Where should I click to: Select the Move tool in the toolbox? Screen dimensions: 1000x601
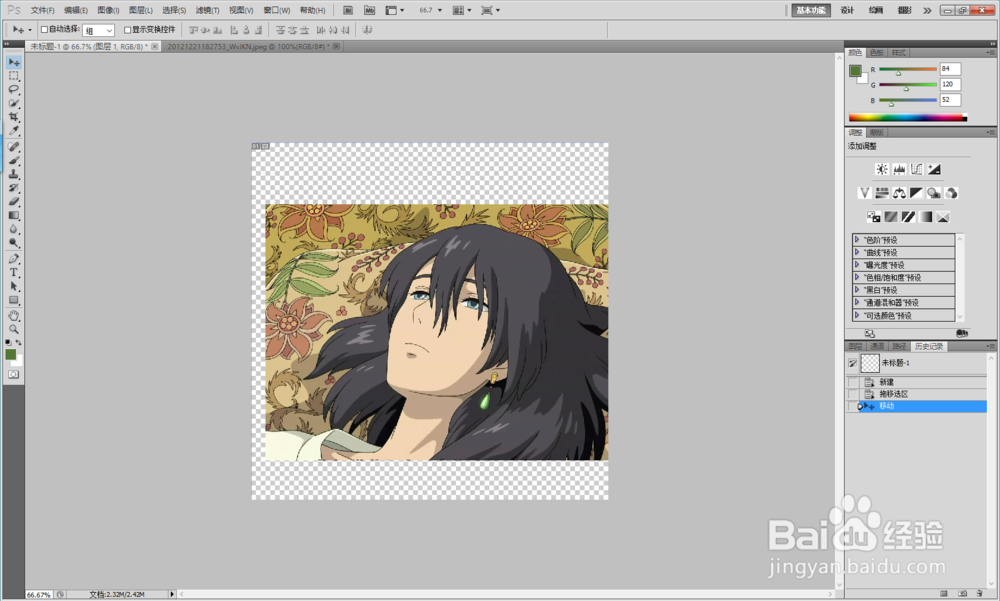[x=13, y=62]
